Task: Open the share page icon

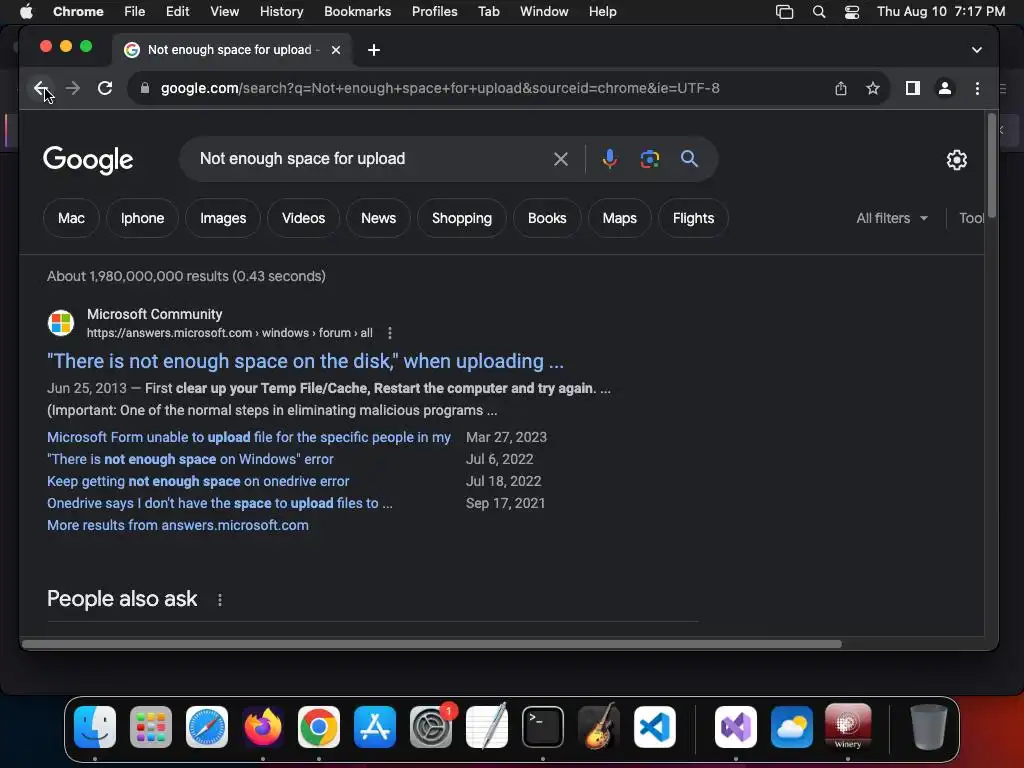Action: (840, 88)
